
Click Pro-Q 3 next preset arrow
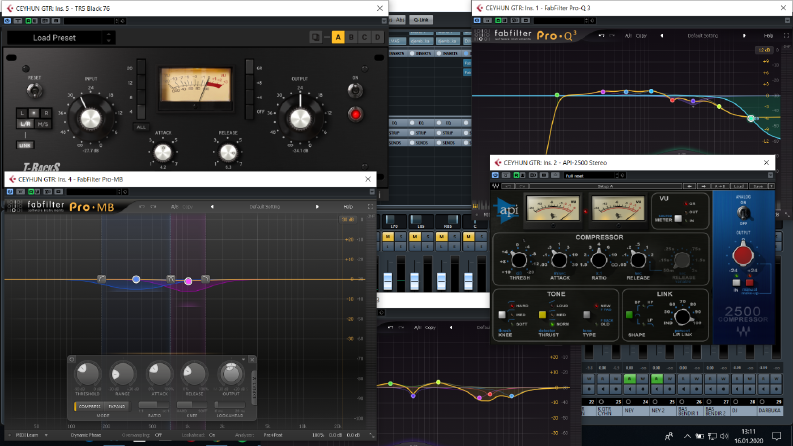pos(744,36)
